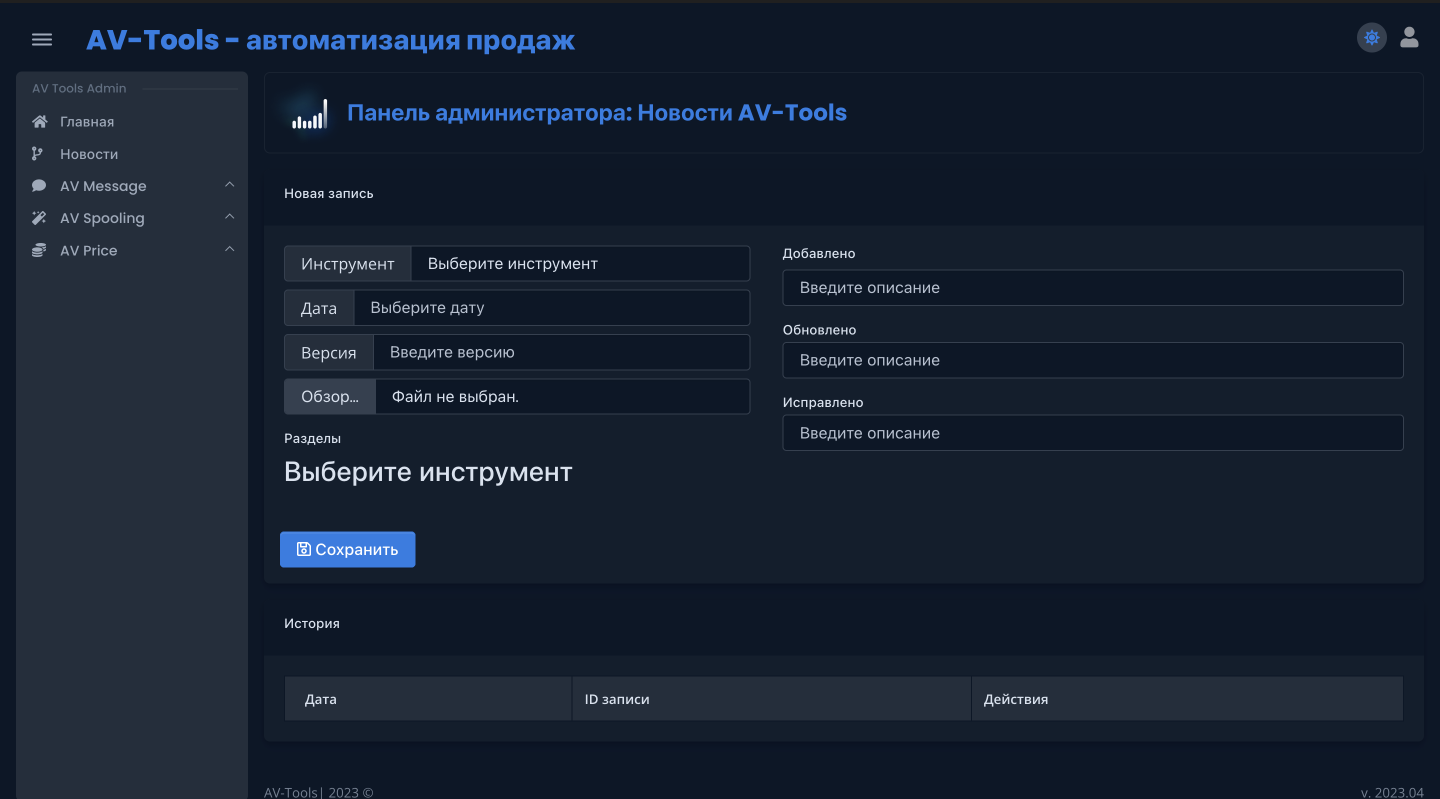Focus the Добавлено description field
The width and height of the screenshot is (1440, 799).
1093,288
